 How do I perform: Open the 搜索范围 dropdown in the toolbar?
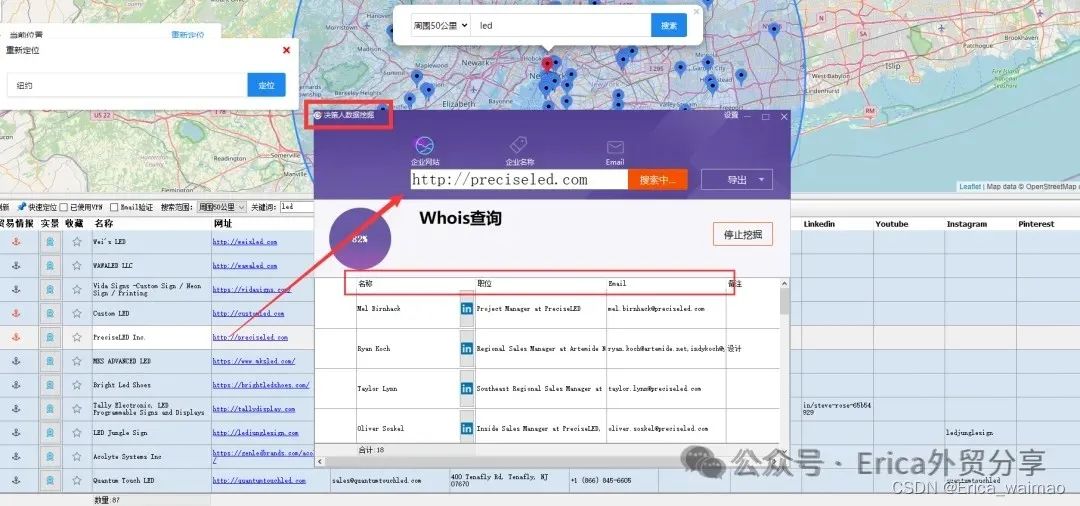(x=221, y=207)
